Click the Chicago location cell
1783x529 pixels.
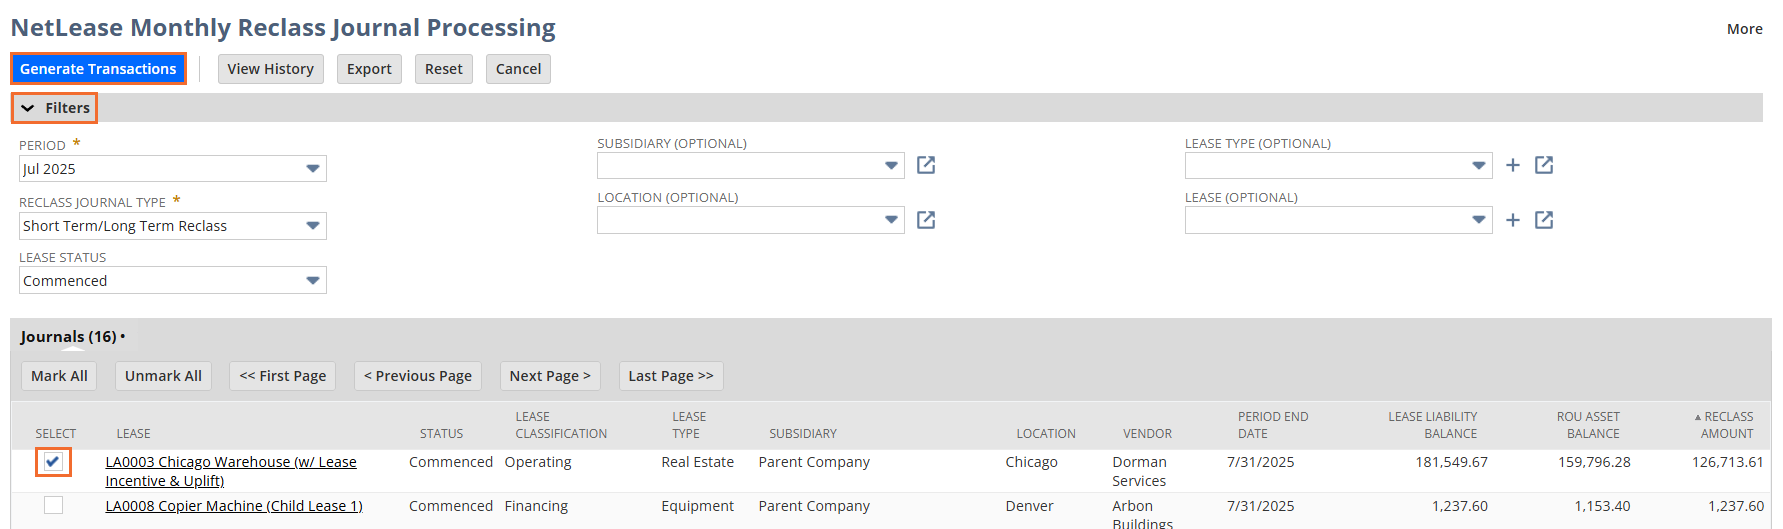[1031, 462]
